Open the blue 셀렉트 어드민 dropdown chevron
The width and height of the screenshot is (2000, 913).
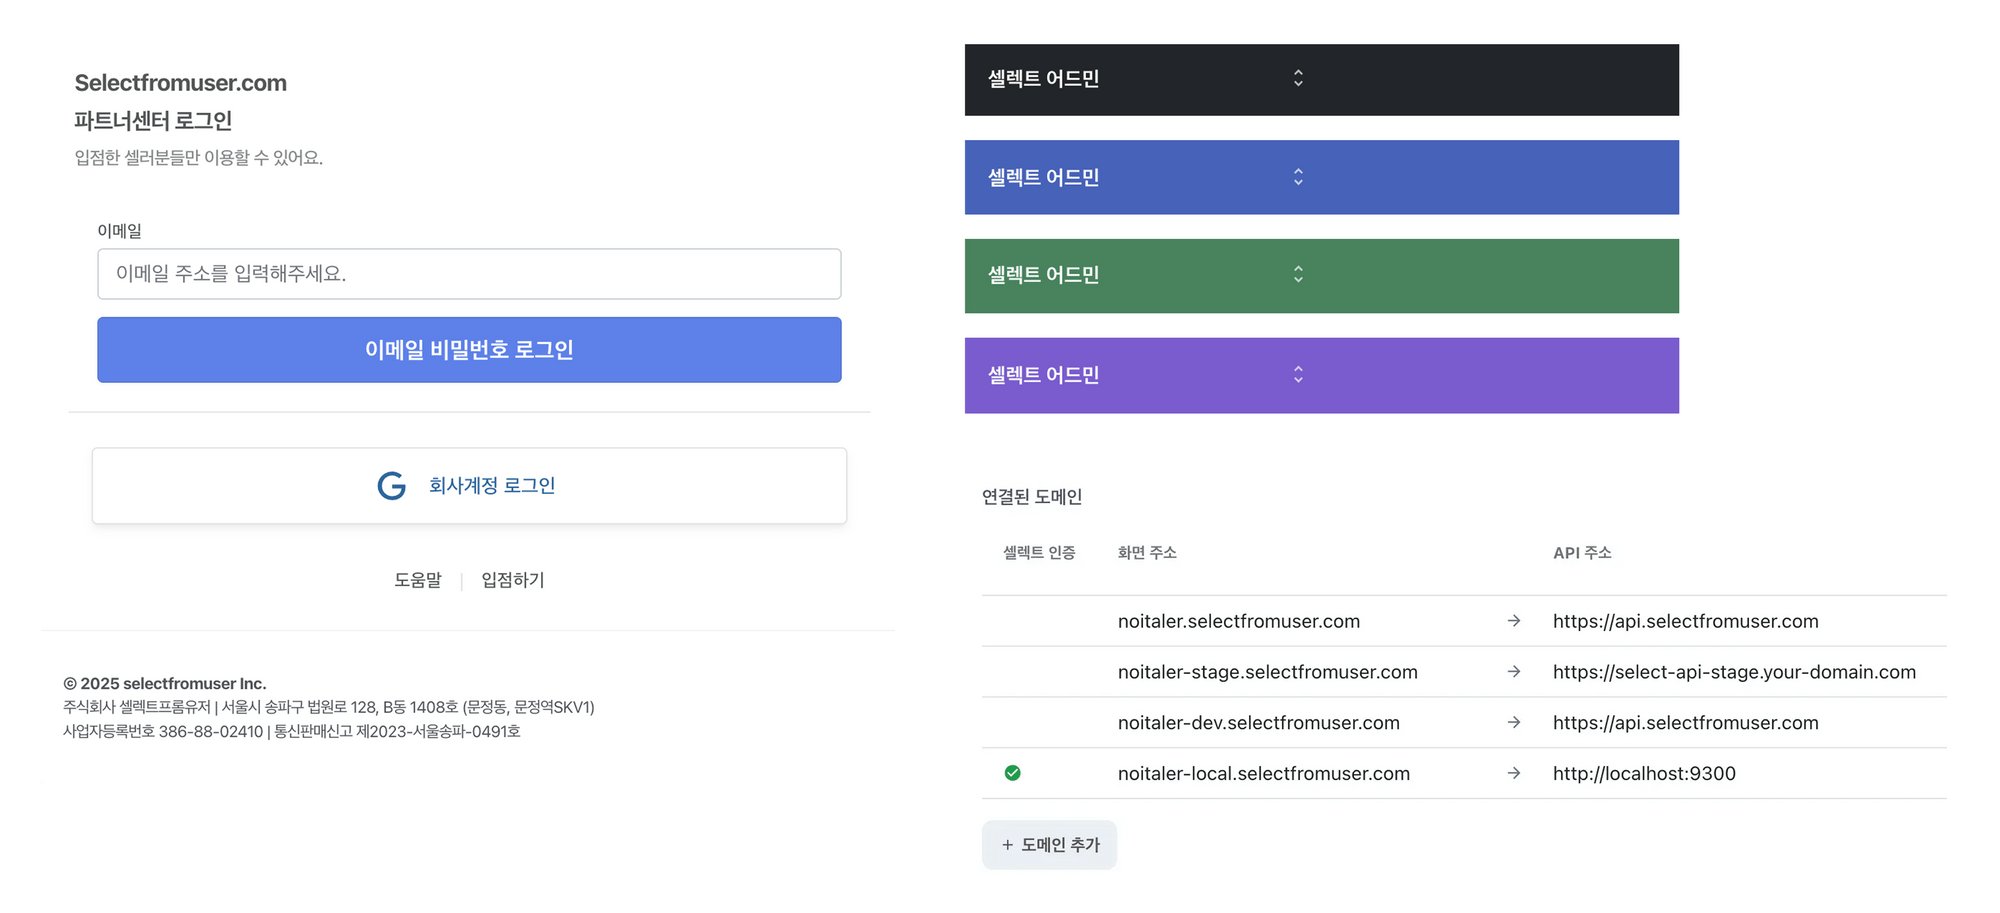pos(1298,177)
